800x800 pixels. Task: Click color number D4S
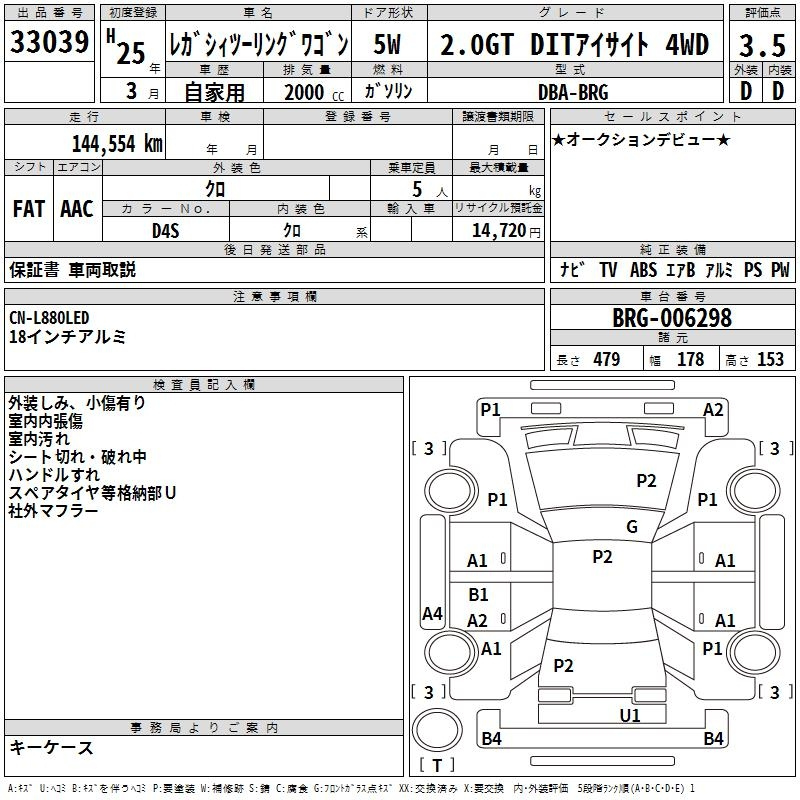click(x=166, y=231)
